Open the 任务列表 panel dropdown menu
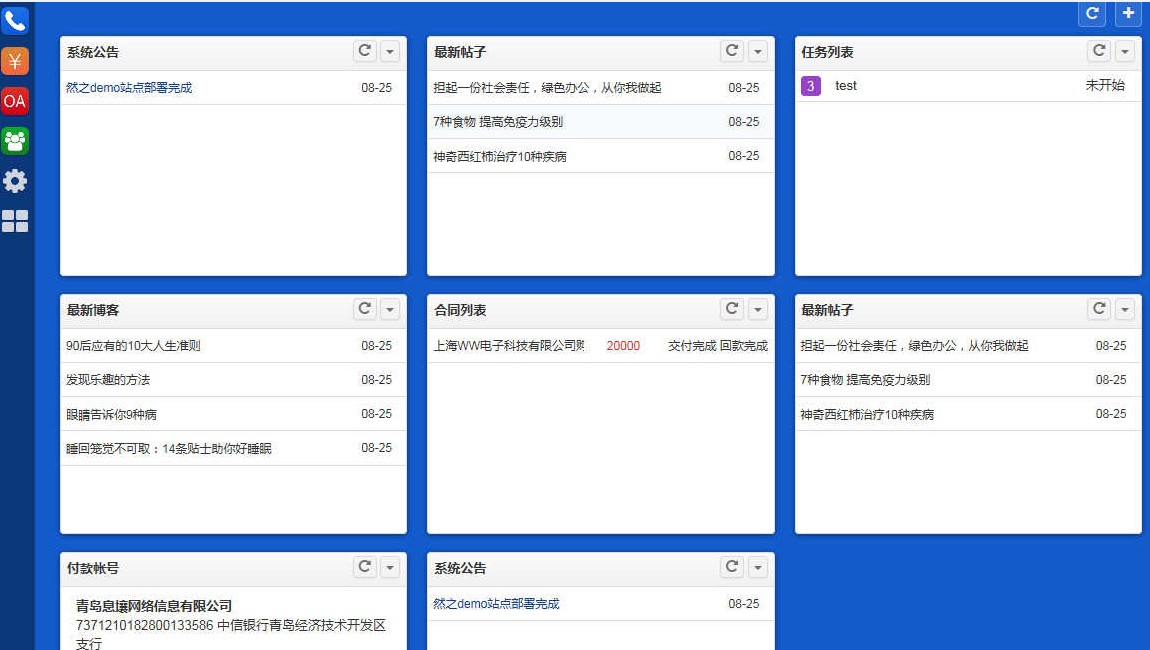This screenshot has height=650, width=1150. tap(1126, 51)
